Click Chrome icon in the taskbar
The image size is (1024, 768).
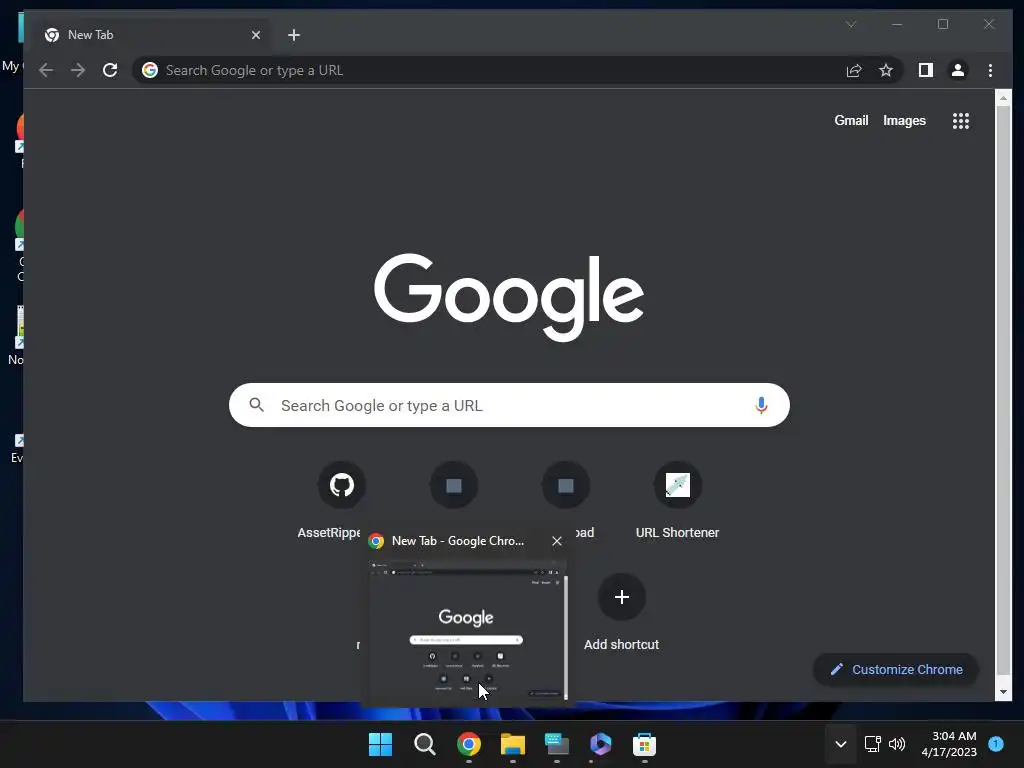click(468, 744)
